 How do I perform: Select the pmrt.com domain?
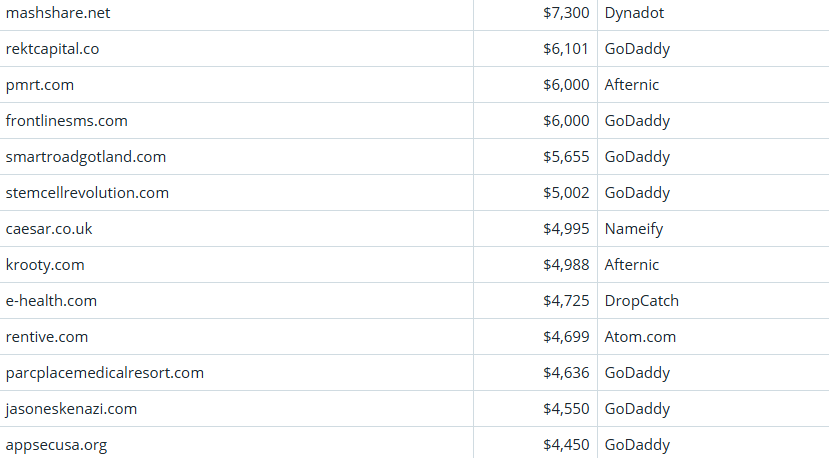tap(40, 85)
